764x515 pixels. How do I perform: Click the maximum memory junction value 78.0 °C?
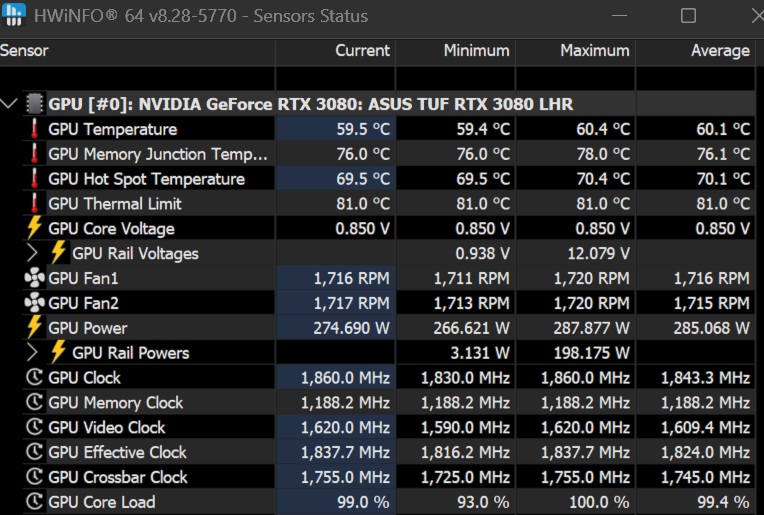(603, 154)
